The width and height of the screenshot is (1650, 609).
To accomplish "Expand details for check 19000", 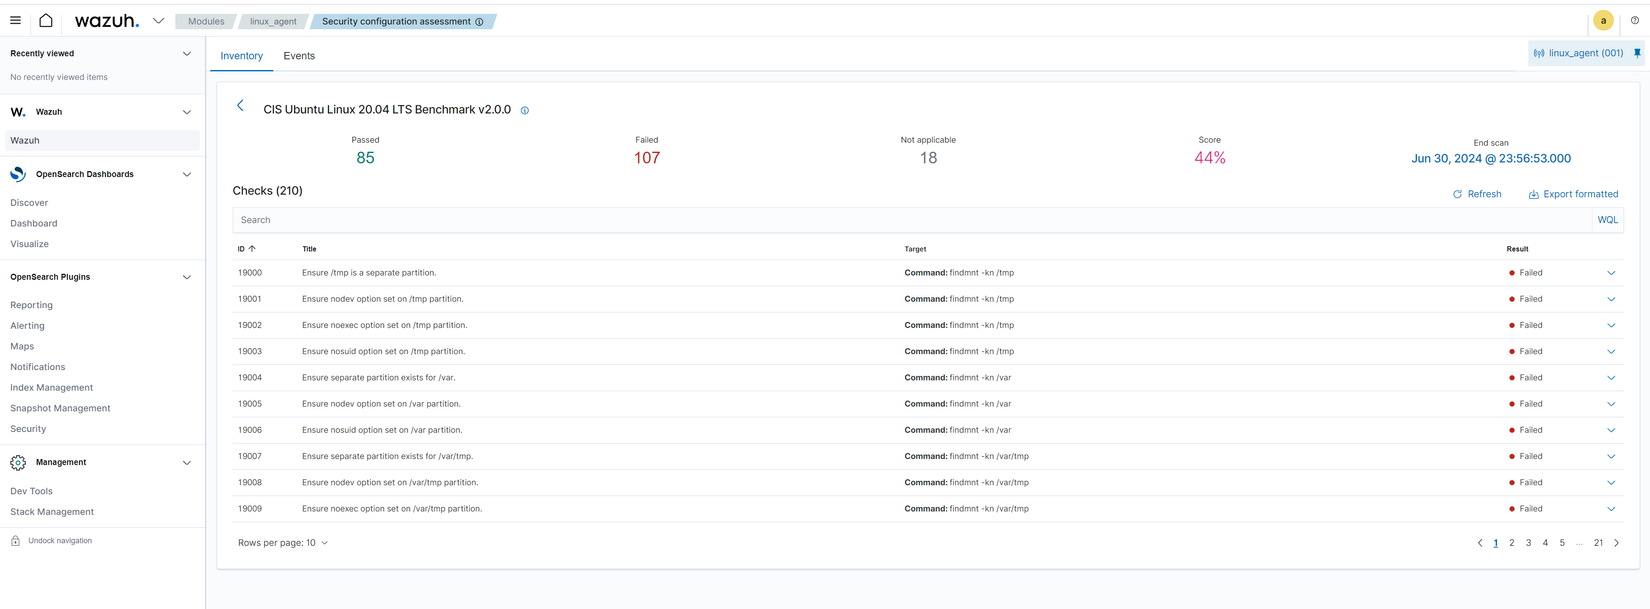I will pos(1611,273).
